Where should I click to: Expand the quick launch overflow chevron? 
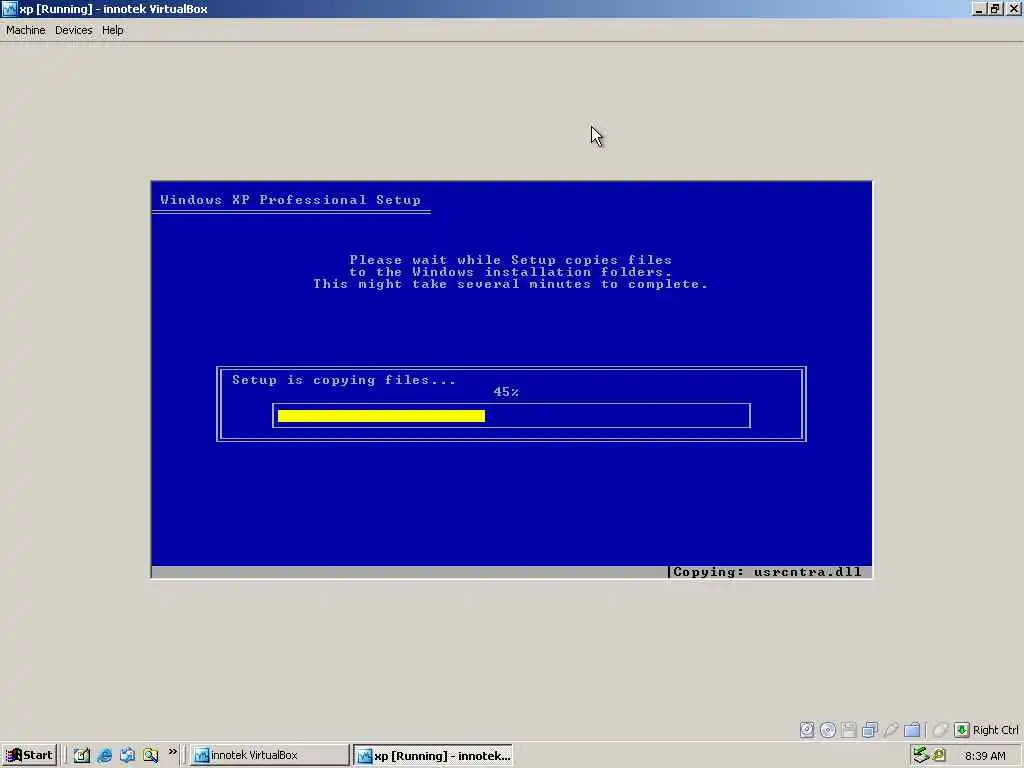[172, 752]
